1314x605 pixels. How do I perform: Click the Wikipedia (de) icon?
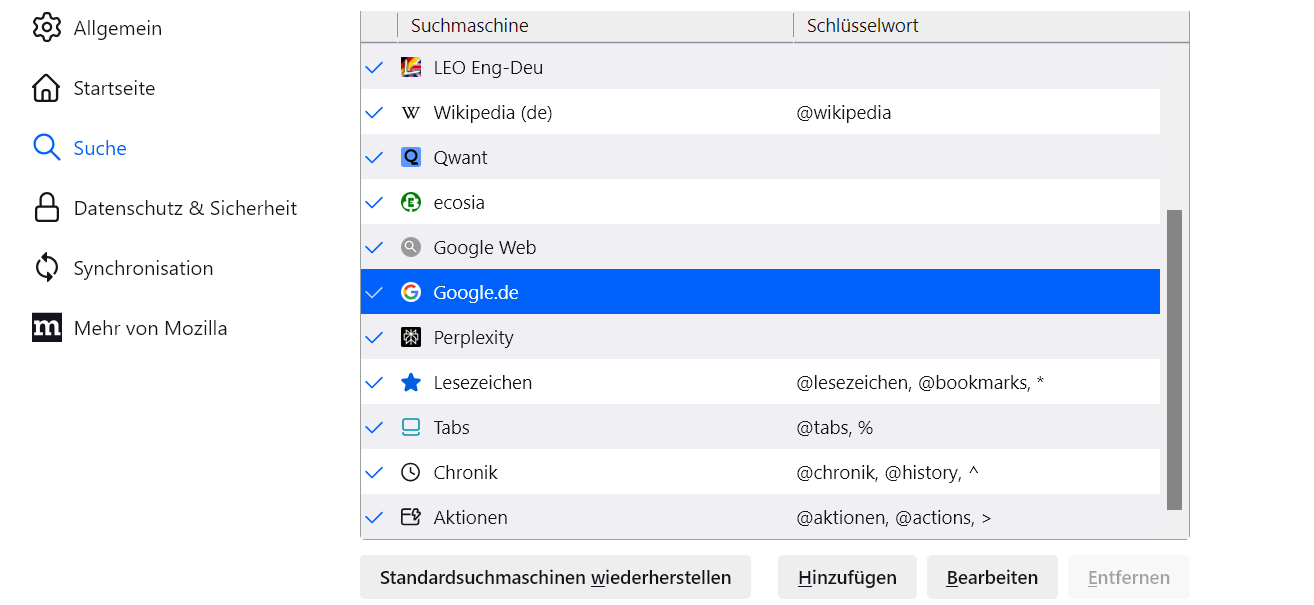411,113
